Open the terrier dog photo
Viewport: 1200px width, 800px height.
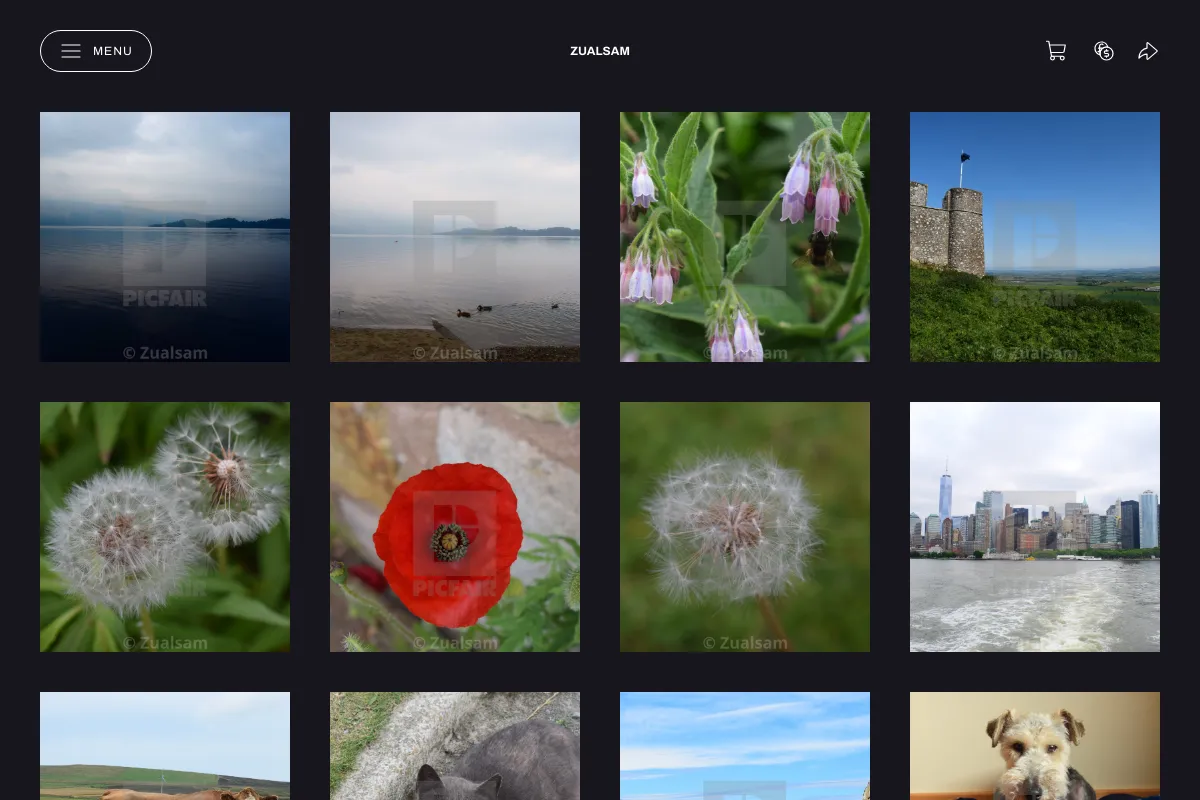pyautogui.click(x=1035, y=746)
